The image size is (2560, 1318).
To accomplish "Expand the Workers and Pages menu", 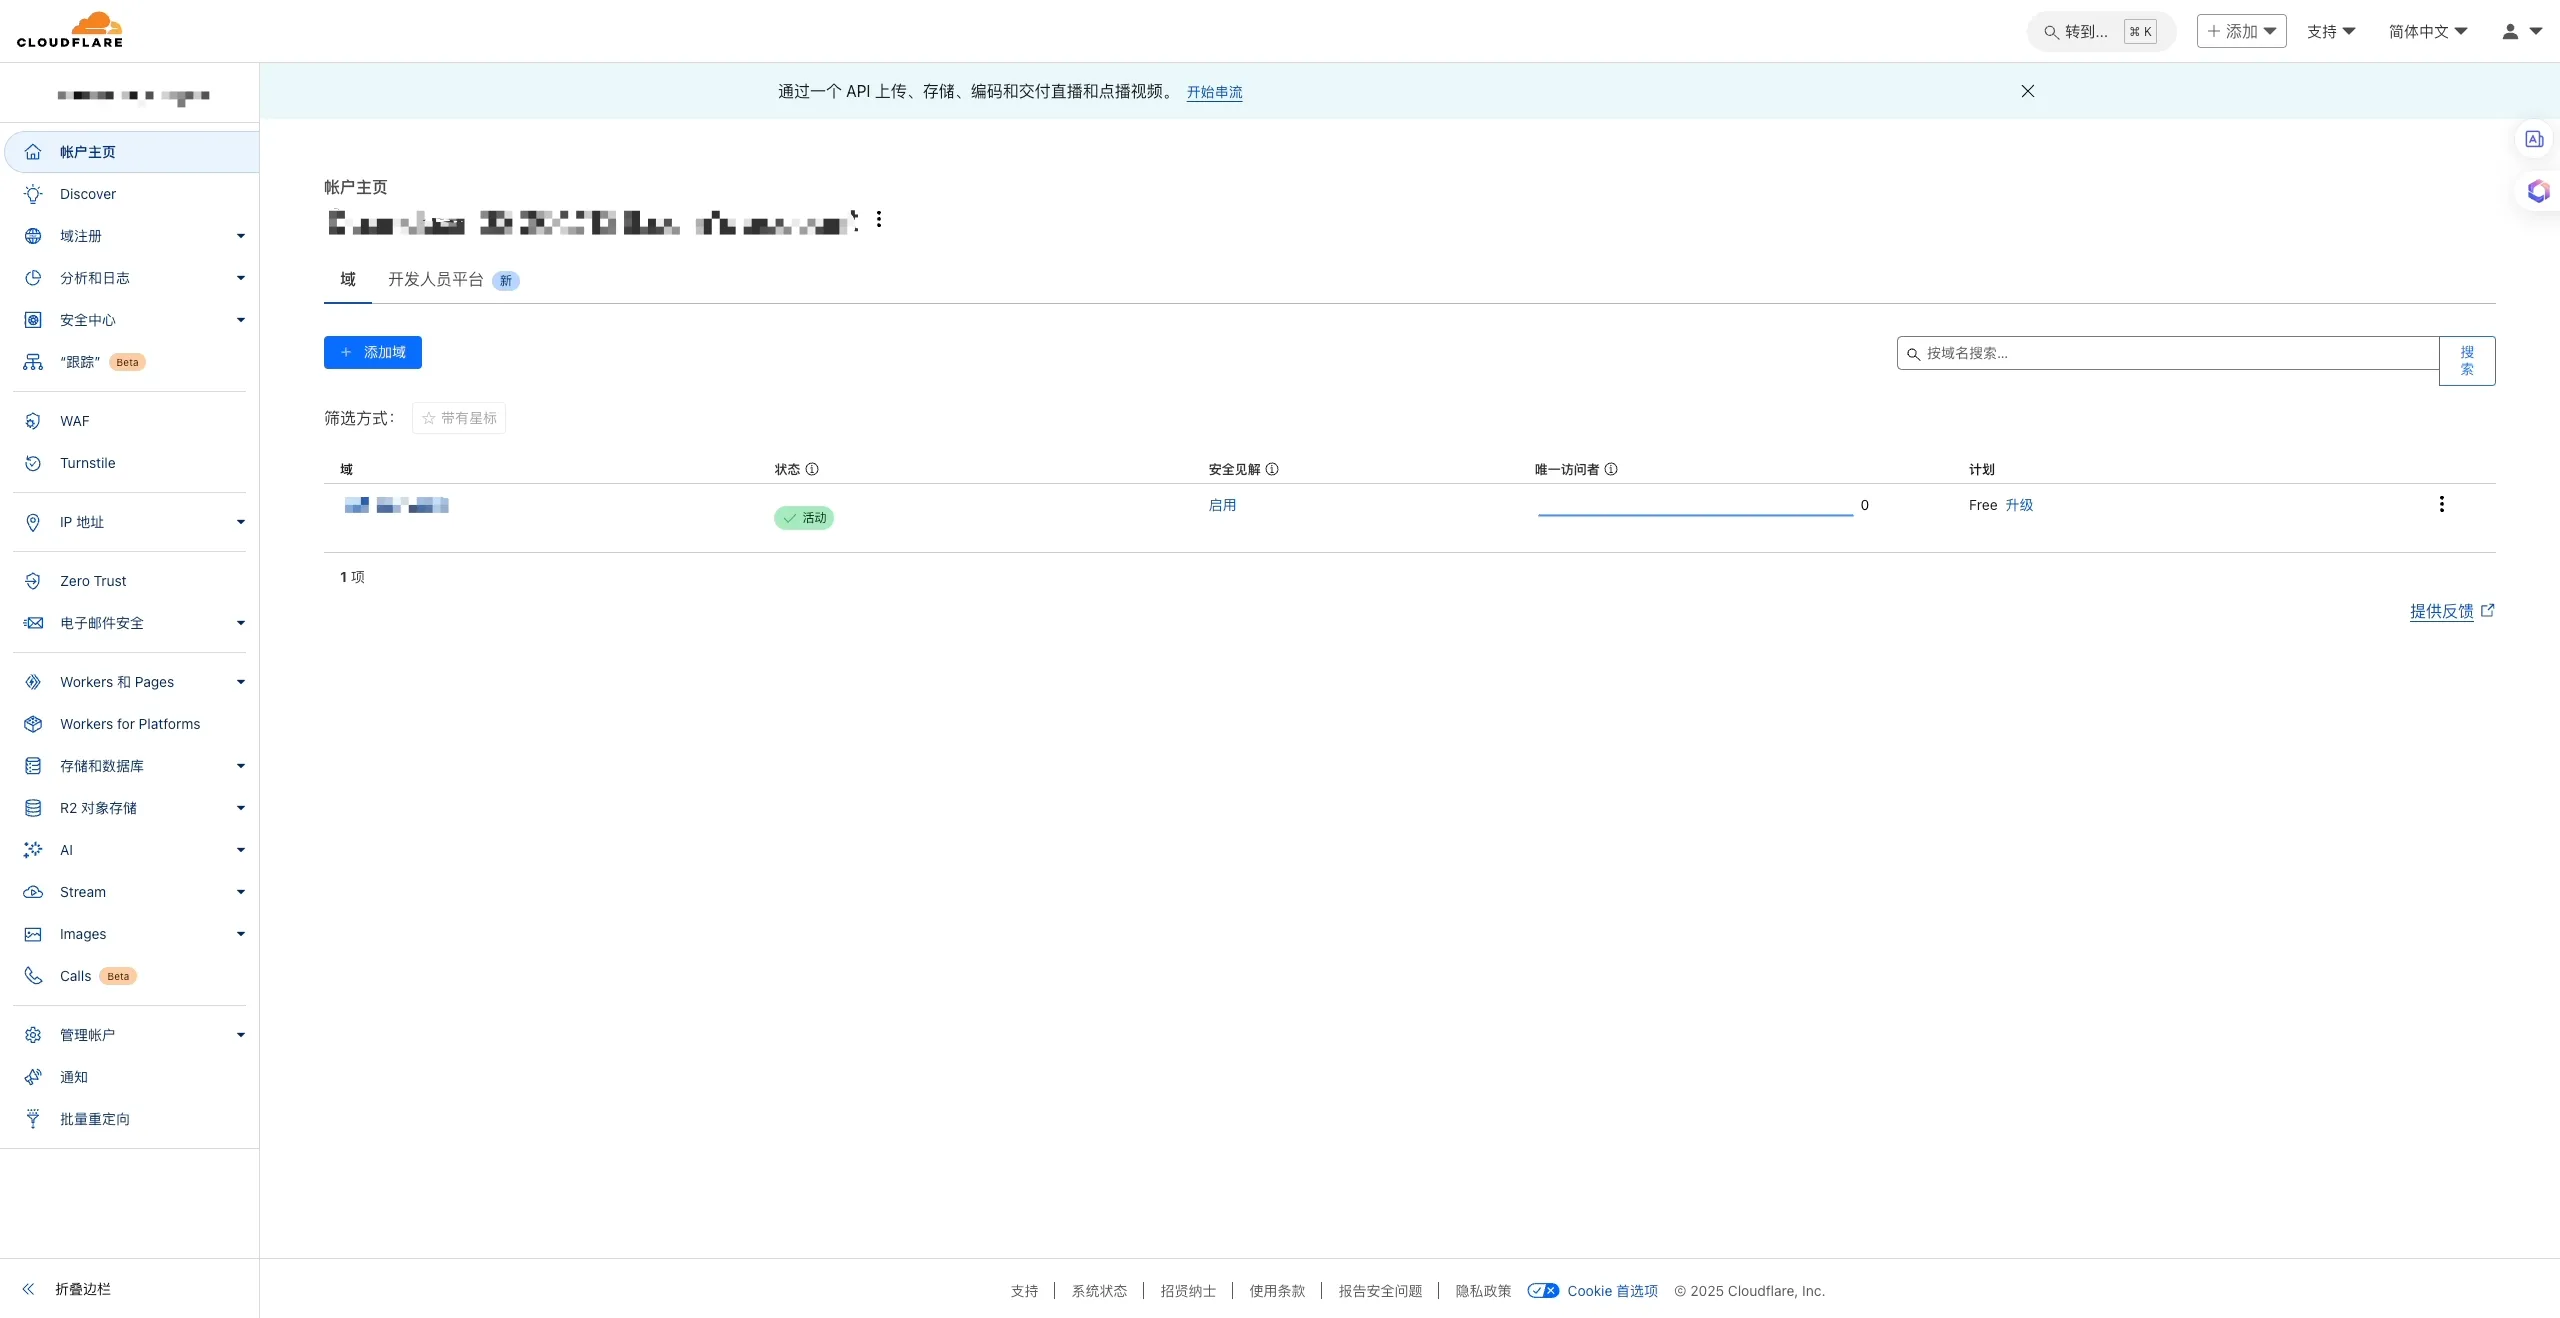I will (x=240, y=682).
